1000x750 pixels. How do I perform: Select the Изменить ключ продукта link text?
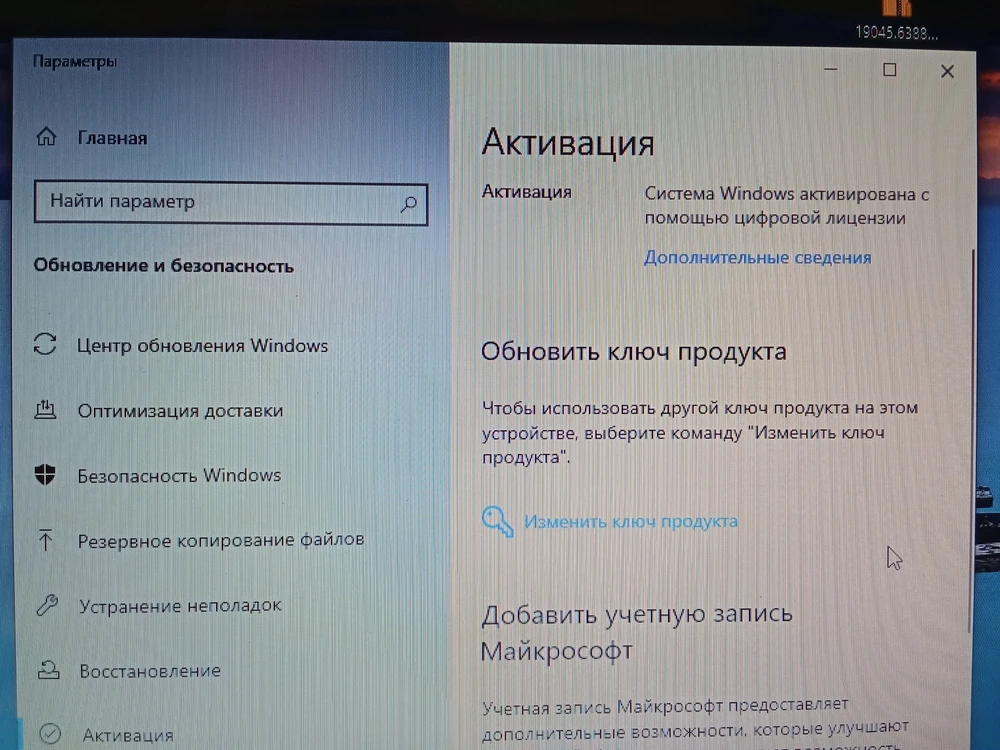(631, 521)
